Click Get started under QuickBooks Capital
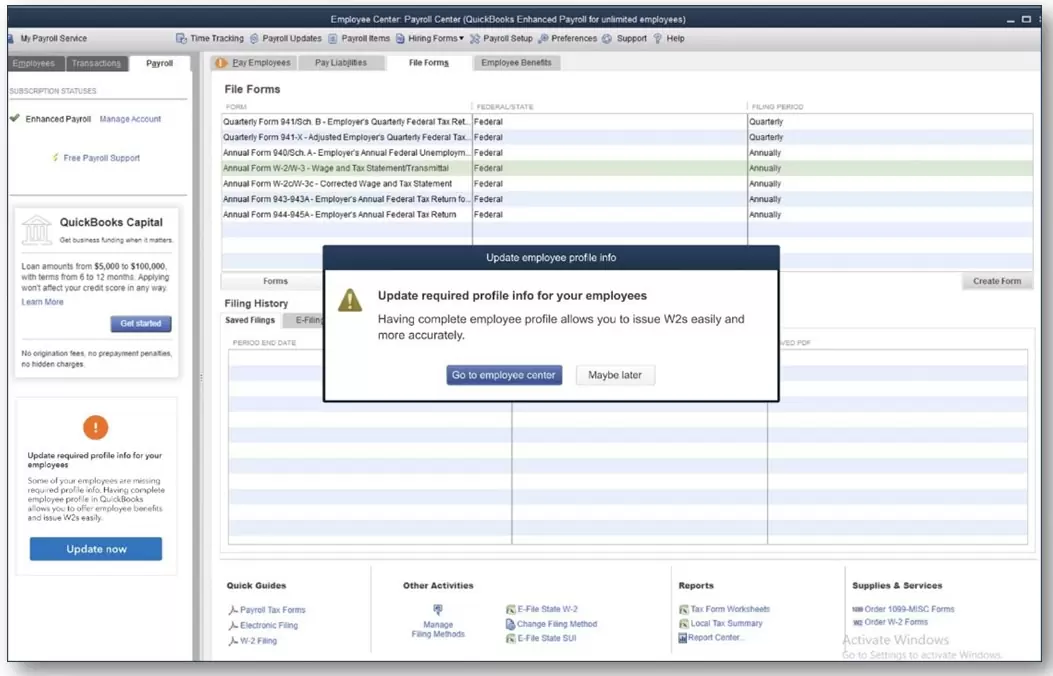The image size is (1053, 676). coord(141,324)
